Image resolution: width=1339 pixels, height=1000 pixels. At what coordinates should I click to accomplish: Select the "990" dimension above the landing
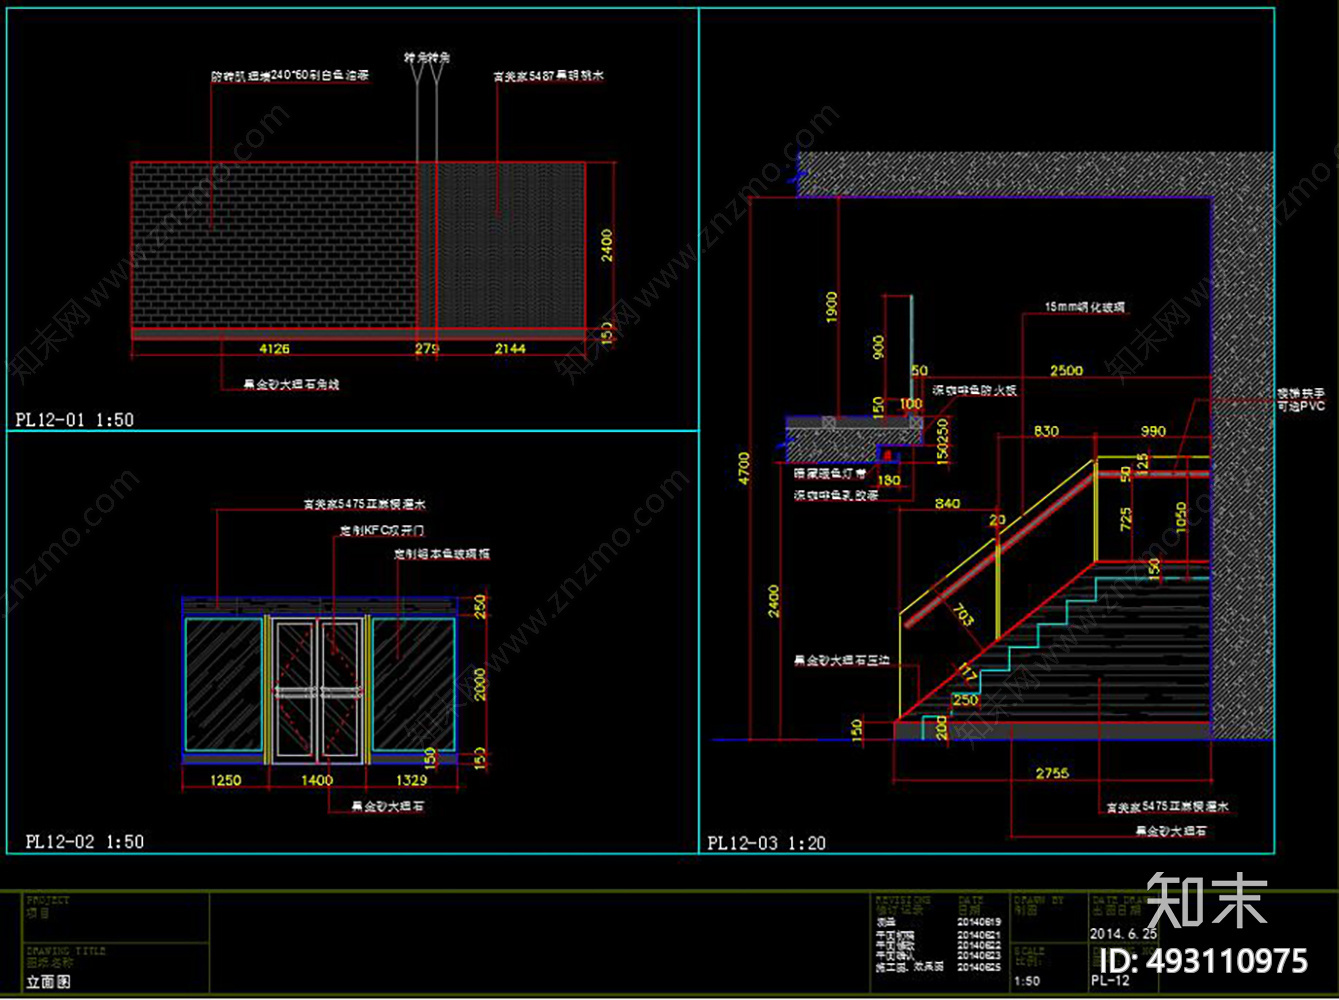tap(1153, 431)
